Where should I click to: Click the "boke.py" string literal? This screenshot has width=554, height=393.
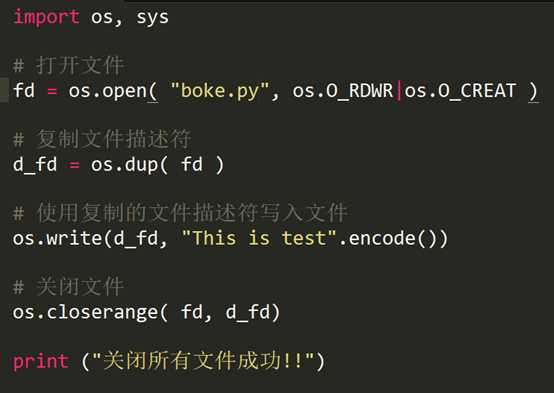(x=219, y=91)
